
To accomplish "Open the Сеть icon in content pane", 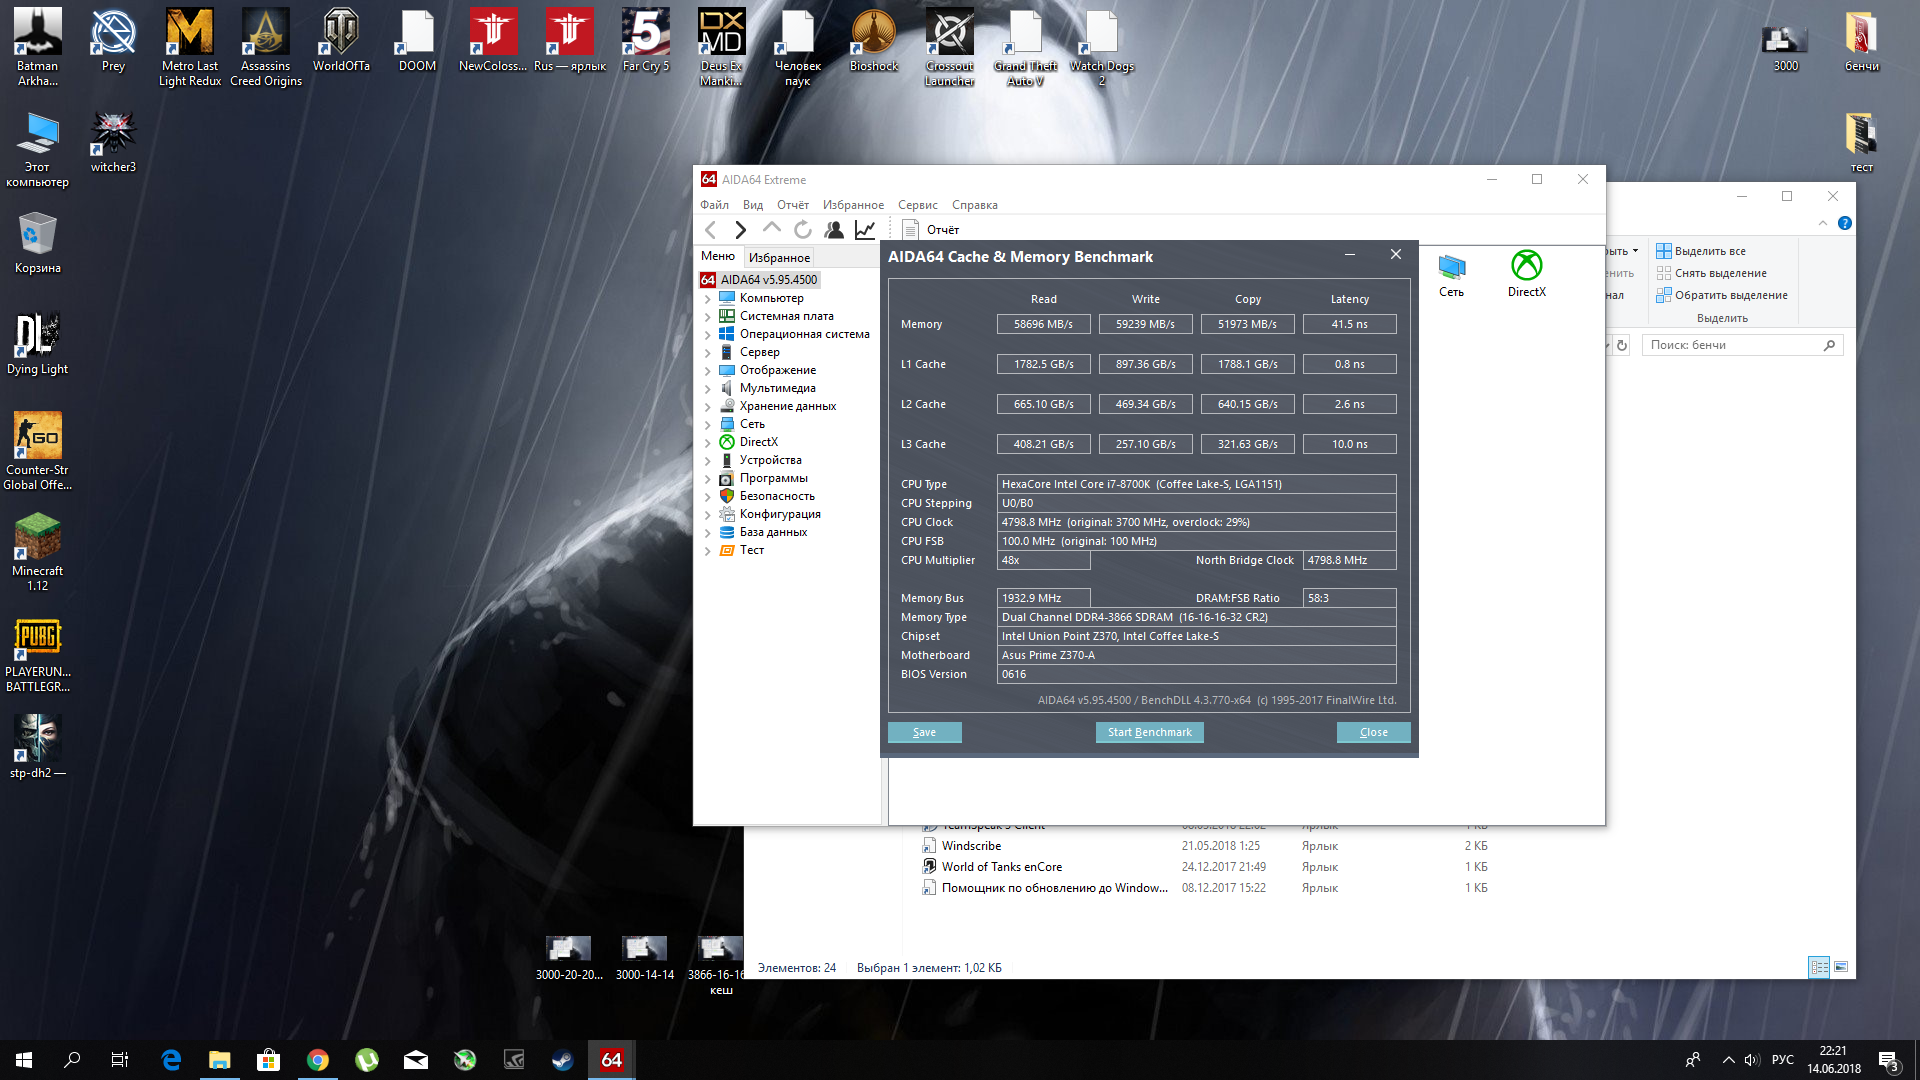I will (1451, 273).
